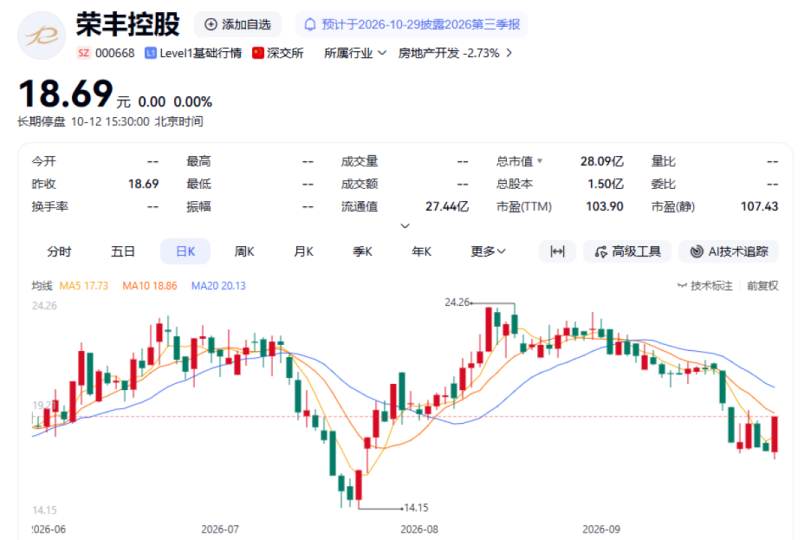Switch to 年K chart tab
This screenshot has height=540, width=804.
pos(421,251)
